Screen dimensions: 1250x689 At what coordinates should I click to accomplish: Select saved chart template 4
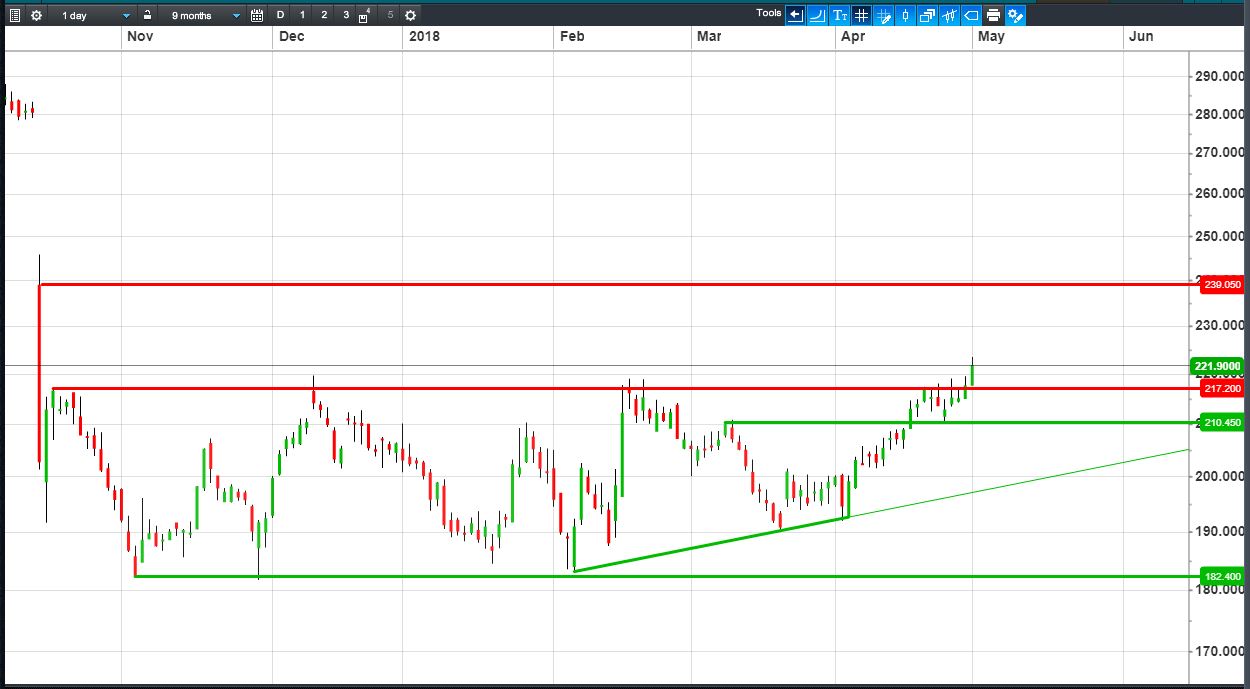[364, 16]
